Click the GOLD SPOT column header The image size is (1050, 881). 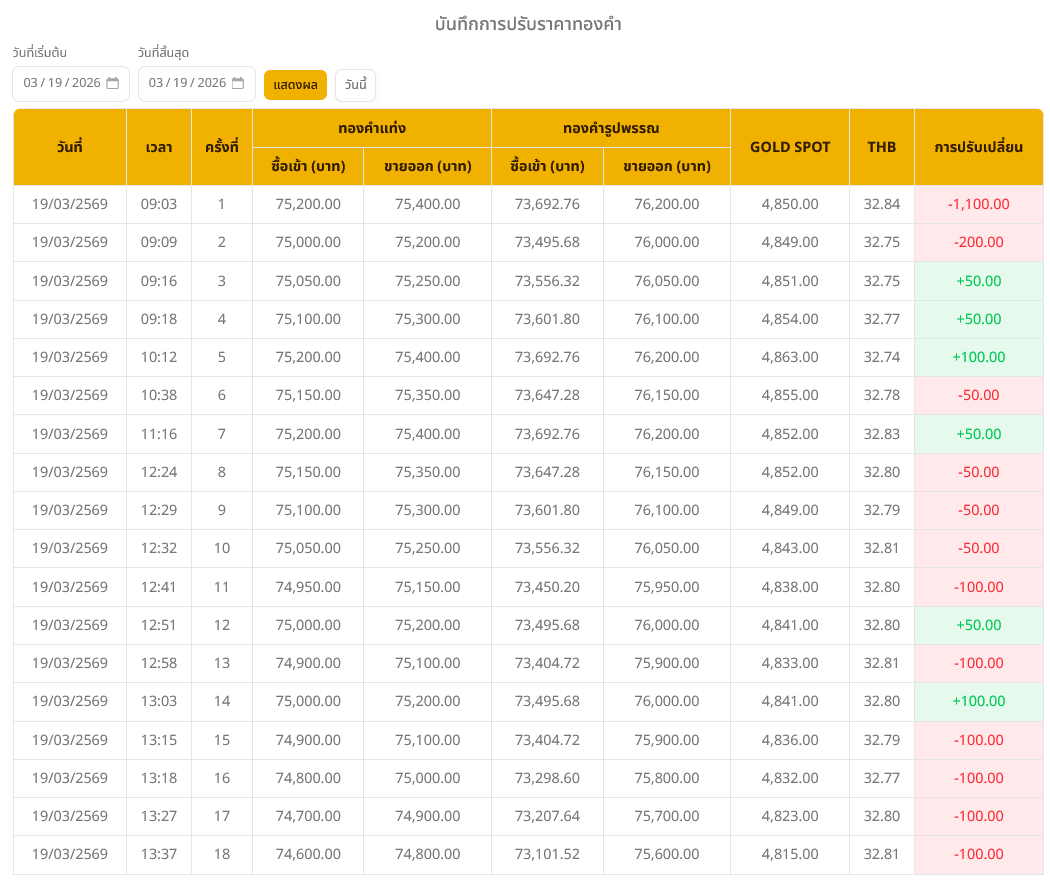click(790, 147)
